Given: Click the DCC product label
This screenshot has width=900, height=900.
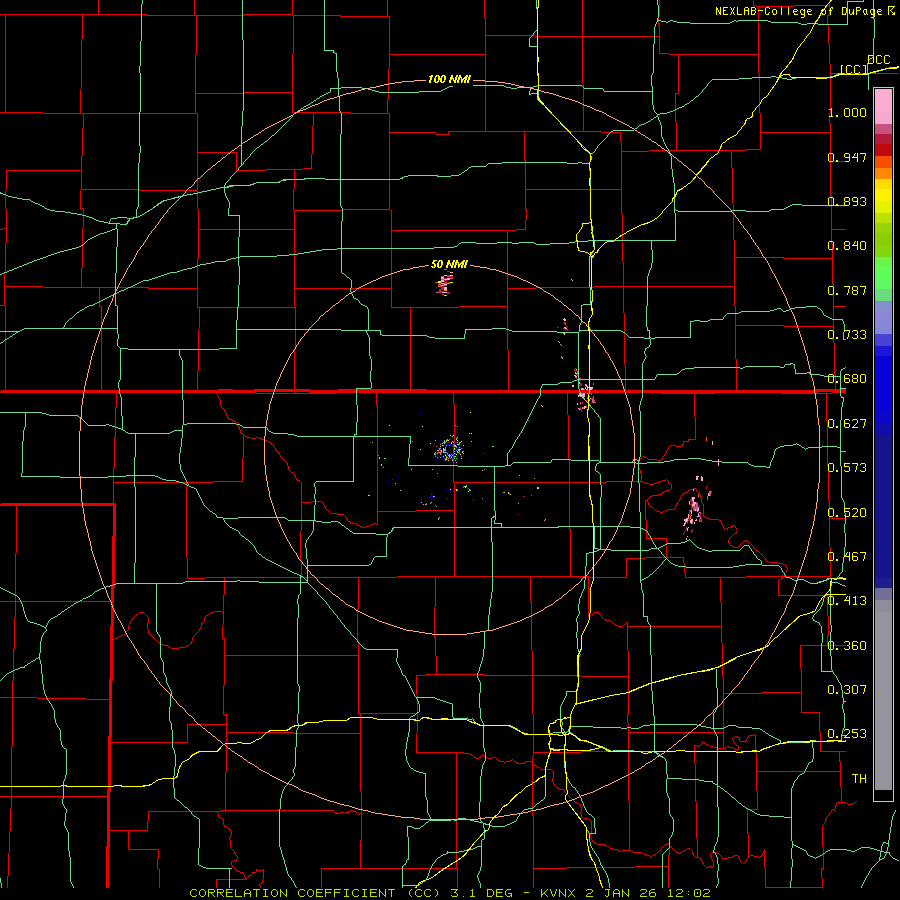Looking at the screenshot, I should [878, 60].
